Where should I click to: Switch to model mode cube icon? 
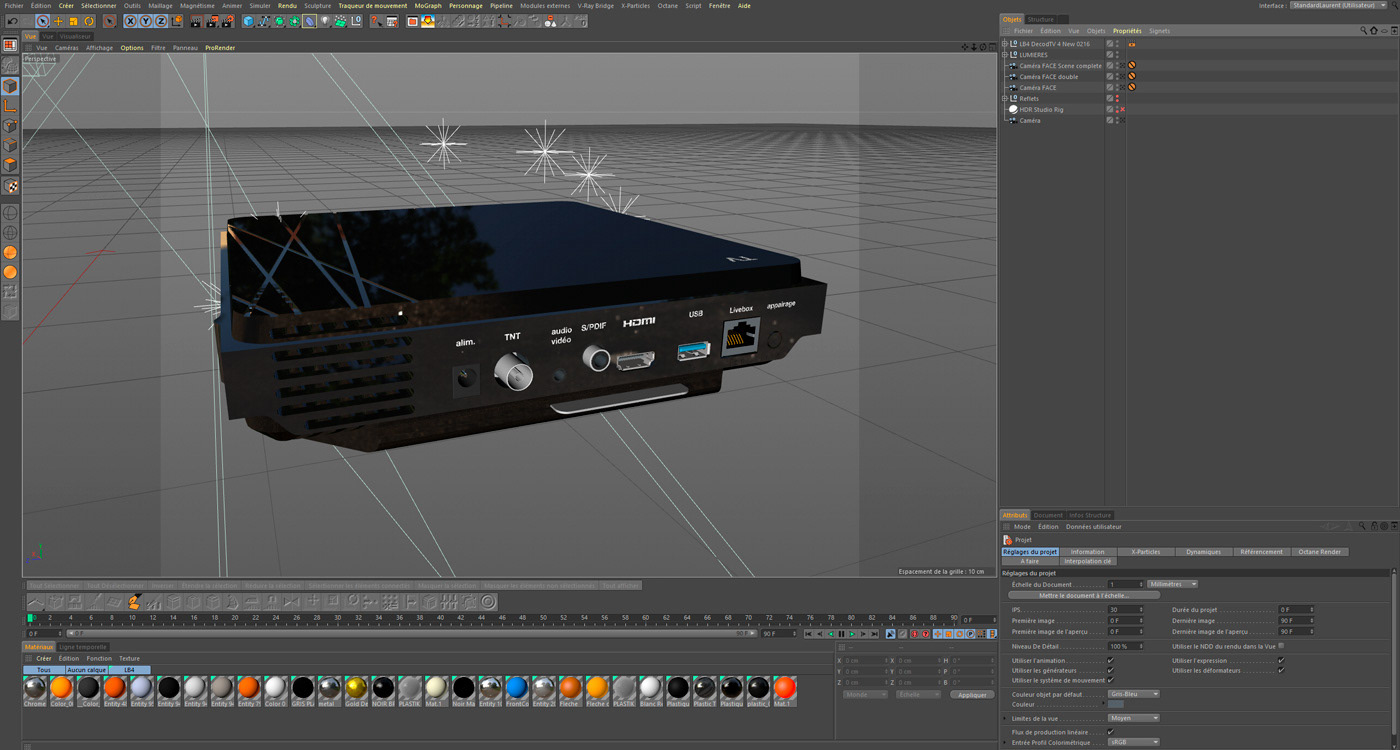coord(10,86)
